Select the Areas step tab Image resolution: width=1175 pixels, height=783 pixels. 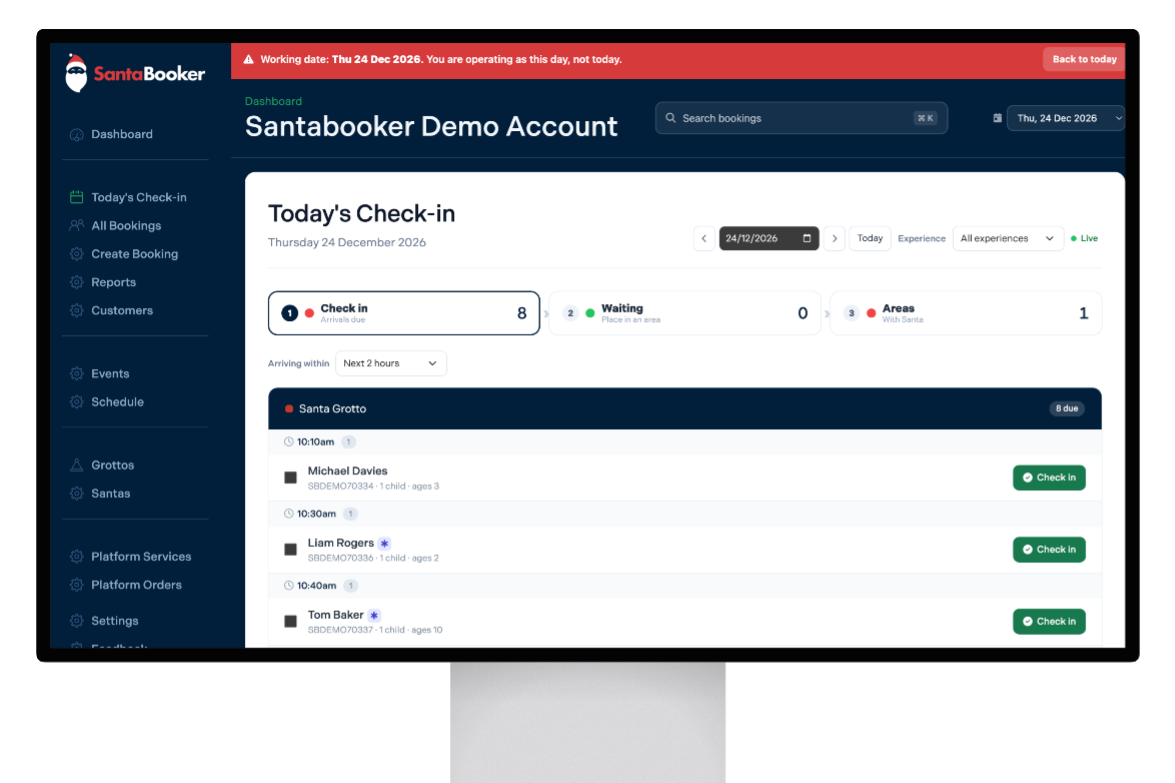pos(966,313)
